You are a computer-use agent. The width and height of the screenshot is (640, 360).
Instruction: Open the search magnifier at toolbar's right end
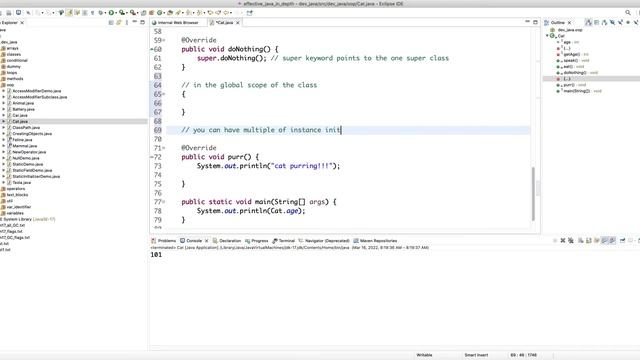pyautogui.click(x=628, y=13)
